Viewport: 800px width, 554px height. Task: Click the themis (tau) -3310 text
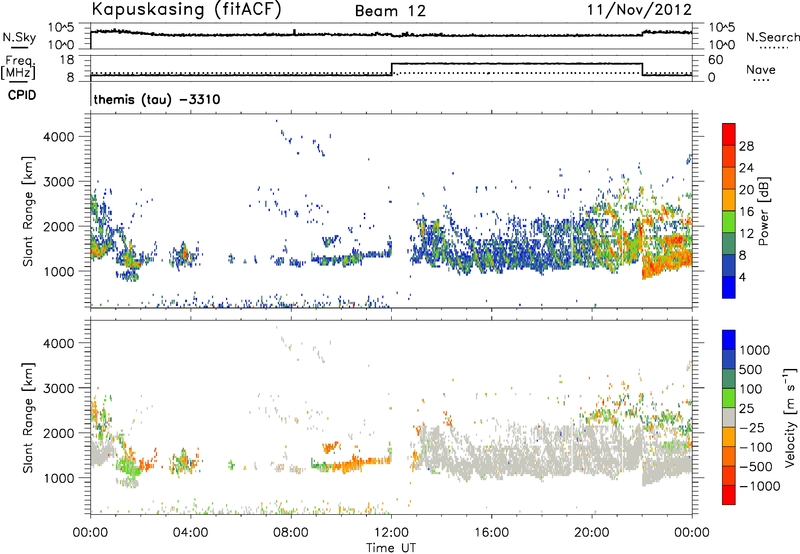click(x=157, y=99)
